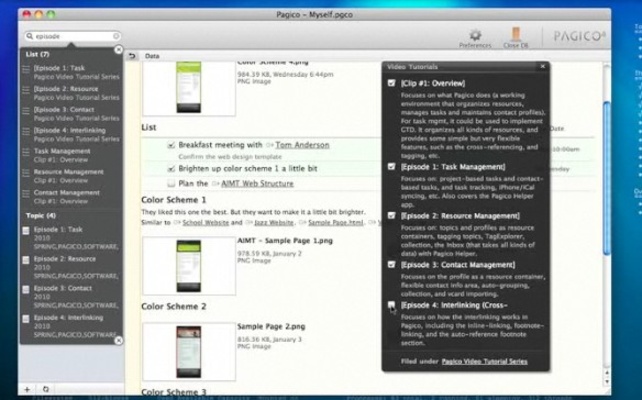This screenshot has height=400, width=642.
Task: Open the Jazz Website link
Action: (274, 222)
